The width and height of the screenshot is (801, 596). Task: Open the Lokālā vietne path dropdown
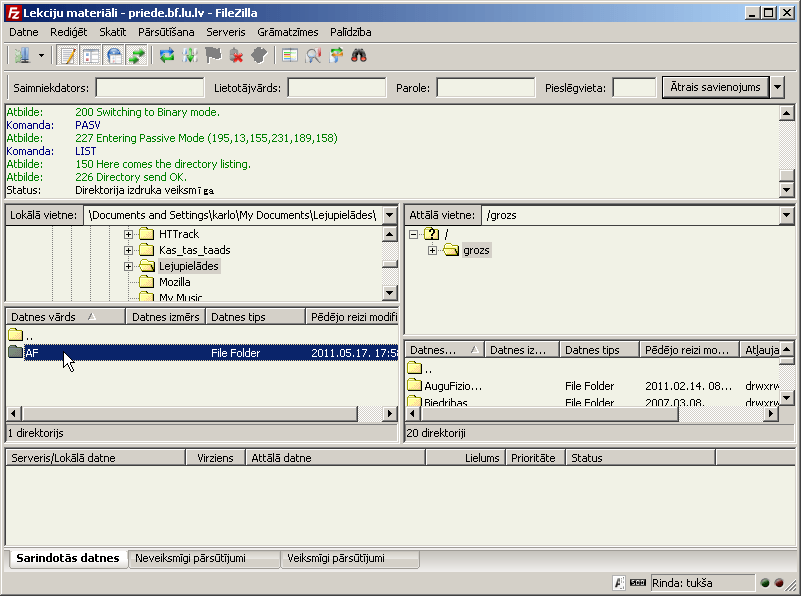[389, 215]
